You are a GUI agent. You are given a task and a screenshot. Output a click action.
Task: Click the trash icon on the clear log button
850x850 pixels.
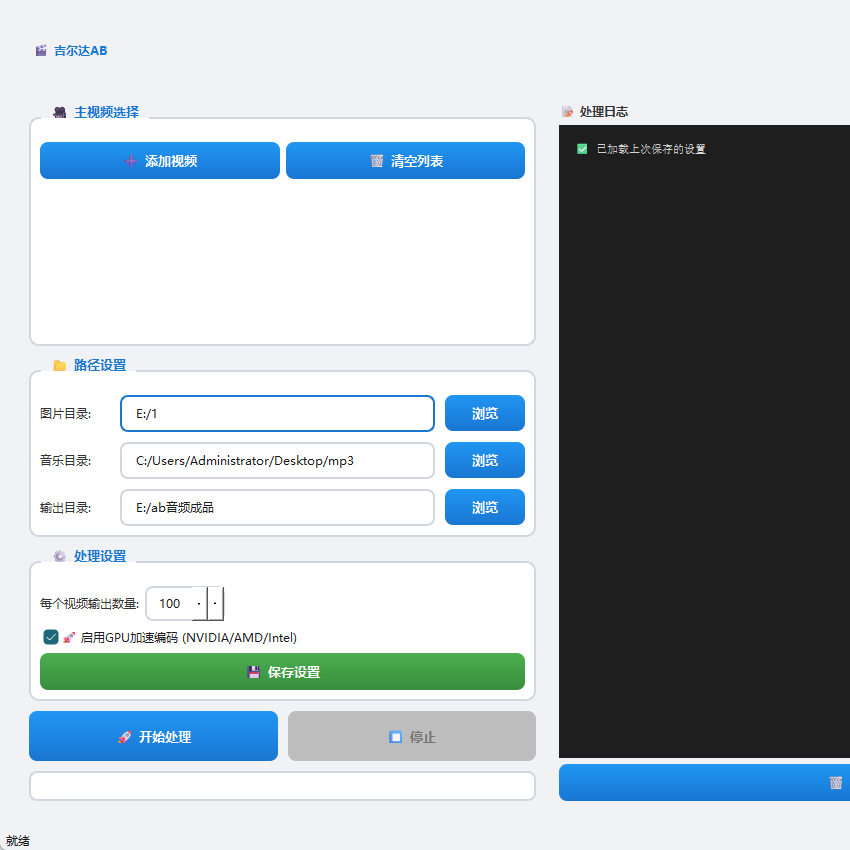836,783
